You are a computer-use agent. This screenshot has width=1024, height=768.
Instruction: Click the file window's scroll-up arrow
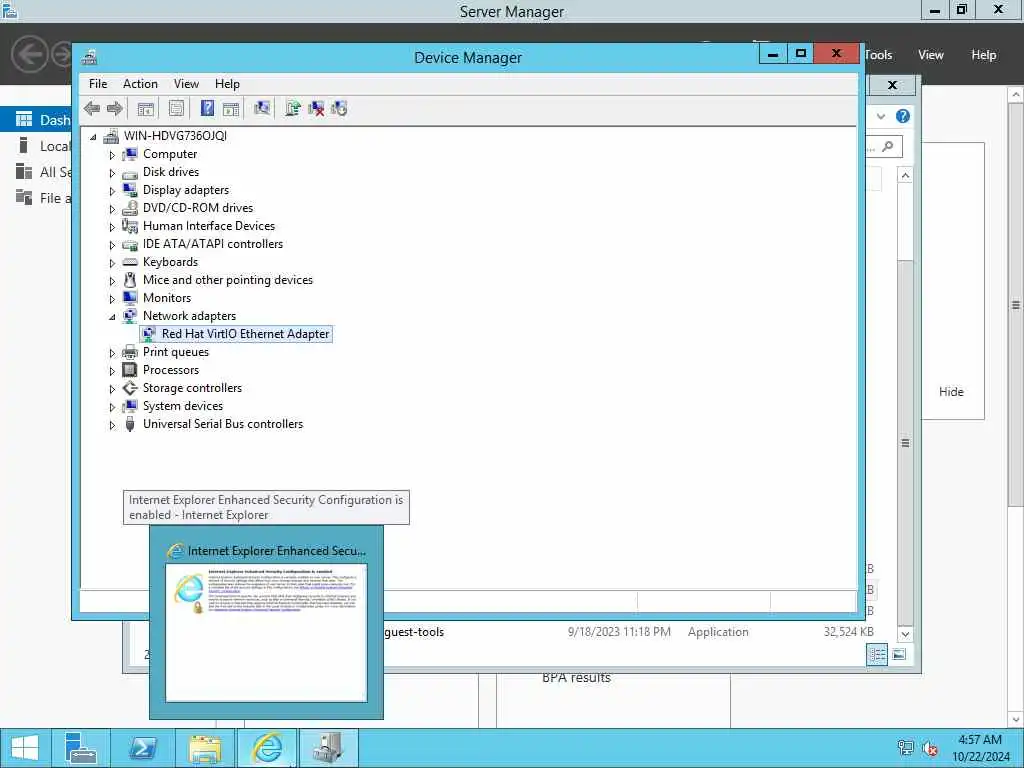point(905,175)
